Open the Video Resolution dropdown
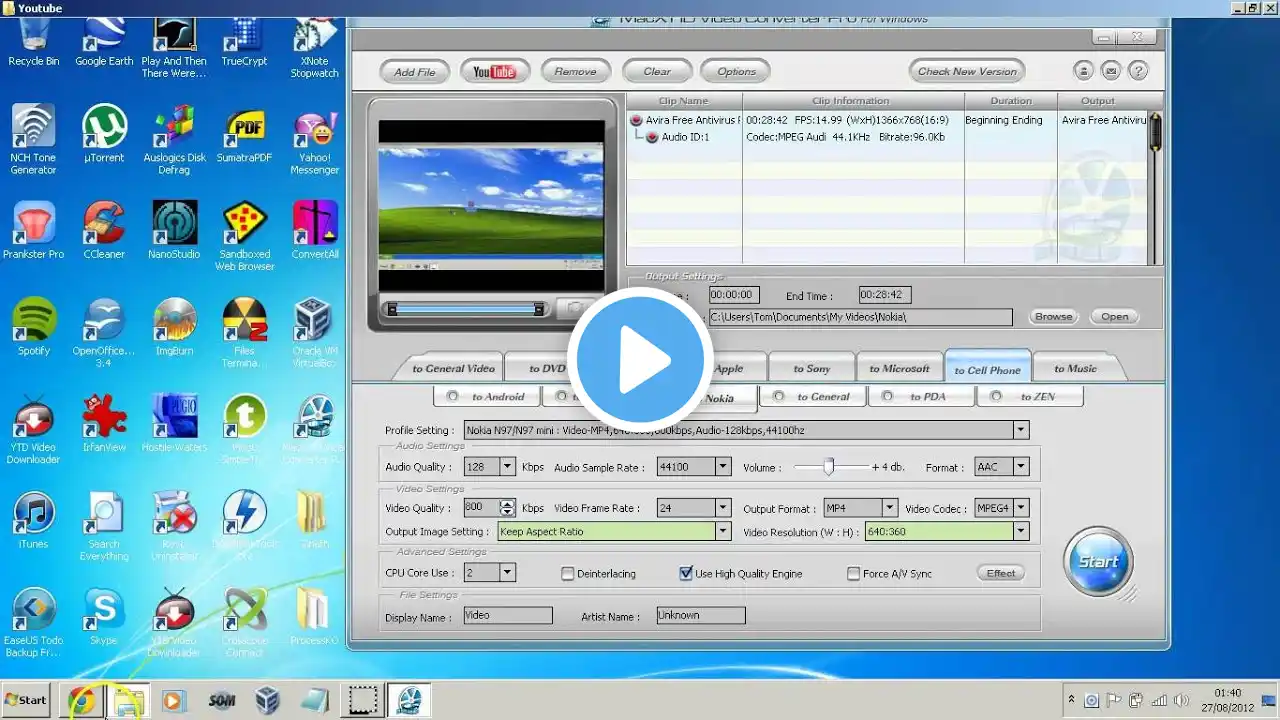 click(1021, 532)
